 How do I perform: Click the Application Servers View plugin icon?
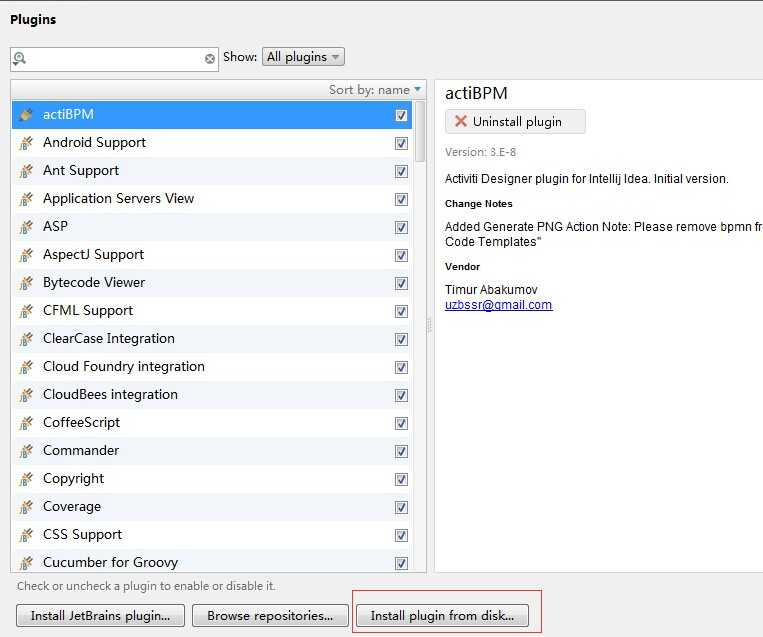point(26,199)
